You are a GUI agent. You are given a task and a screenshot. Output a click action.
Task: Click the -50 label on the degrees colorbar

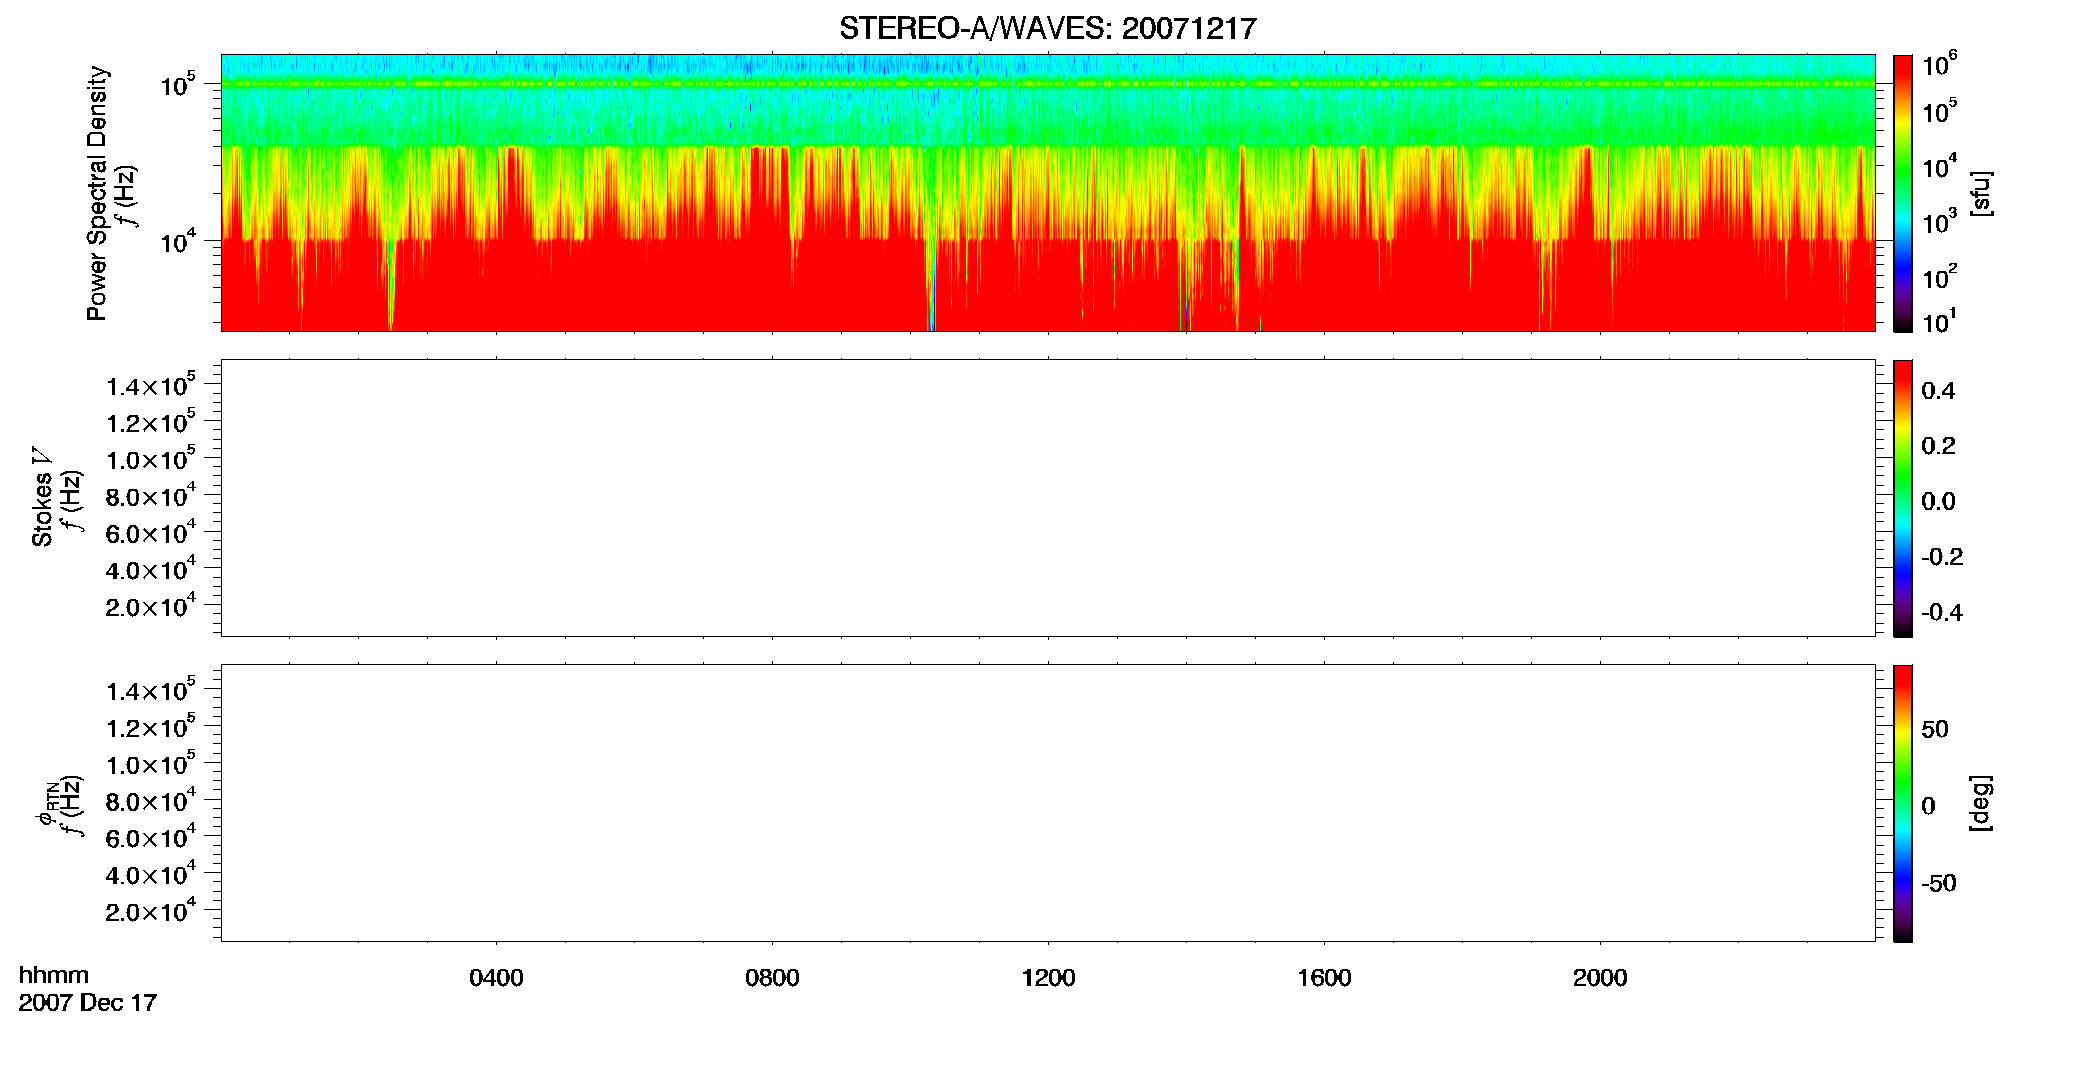tap(1939, 883)
